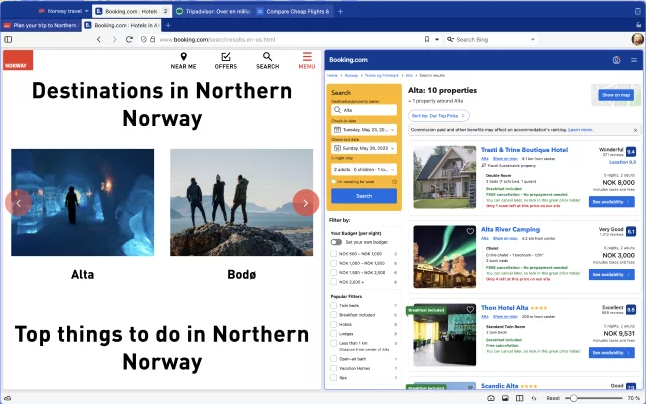
Task: Enable the Twin beds filter
Action: point(334,306)
